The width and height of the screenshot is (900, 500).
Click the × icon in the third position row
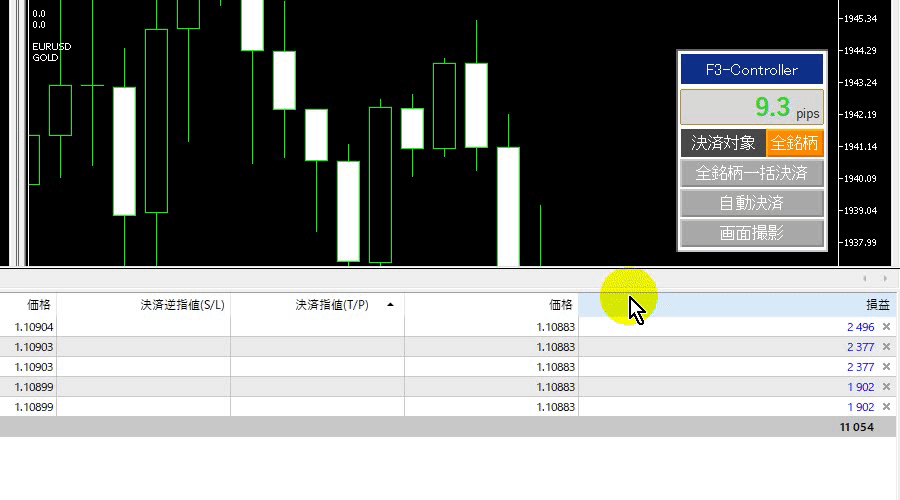[886, 367]
